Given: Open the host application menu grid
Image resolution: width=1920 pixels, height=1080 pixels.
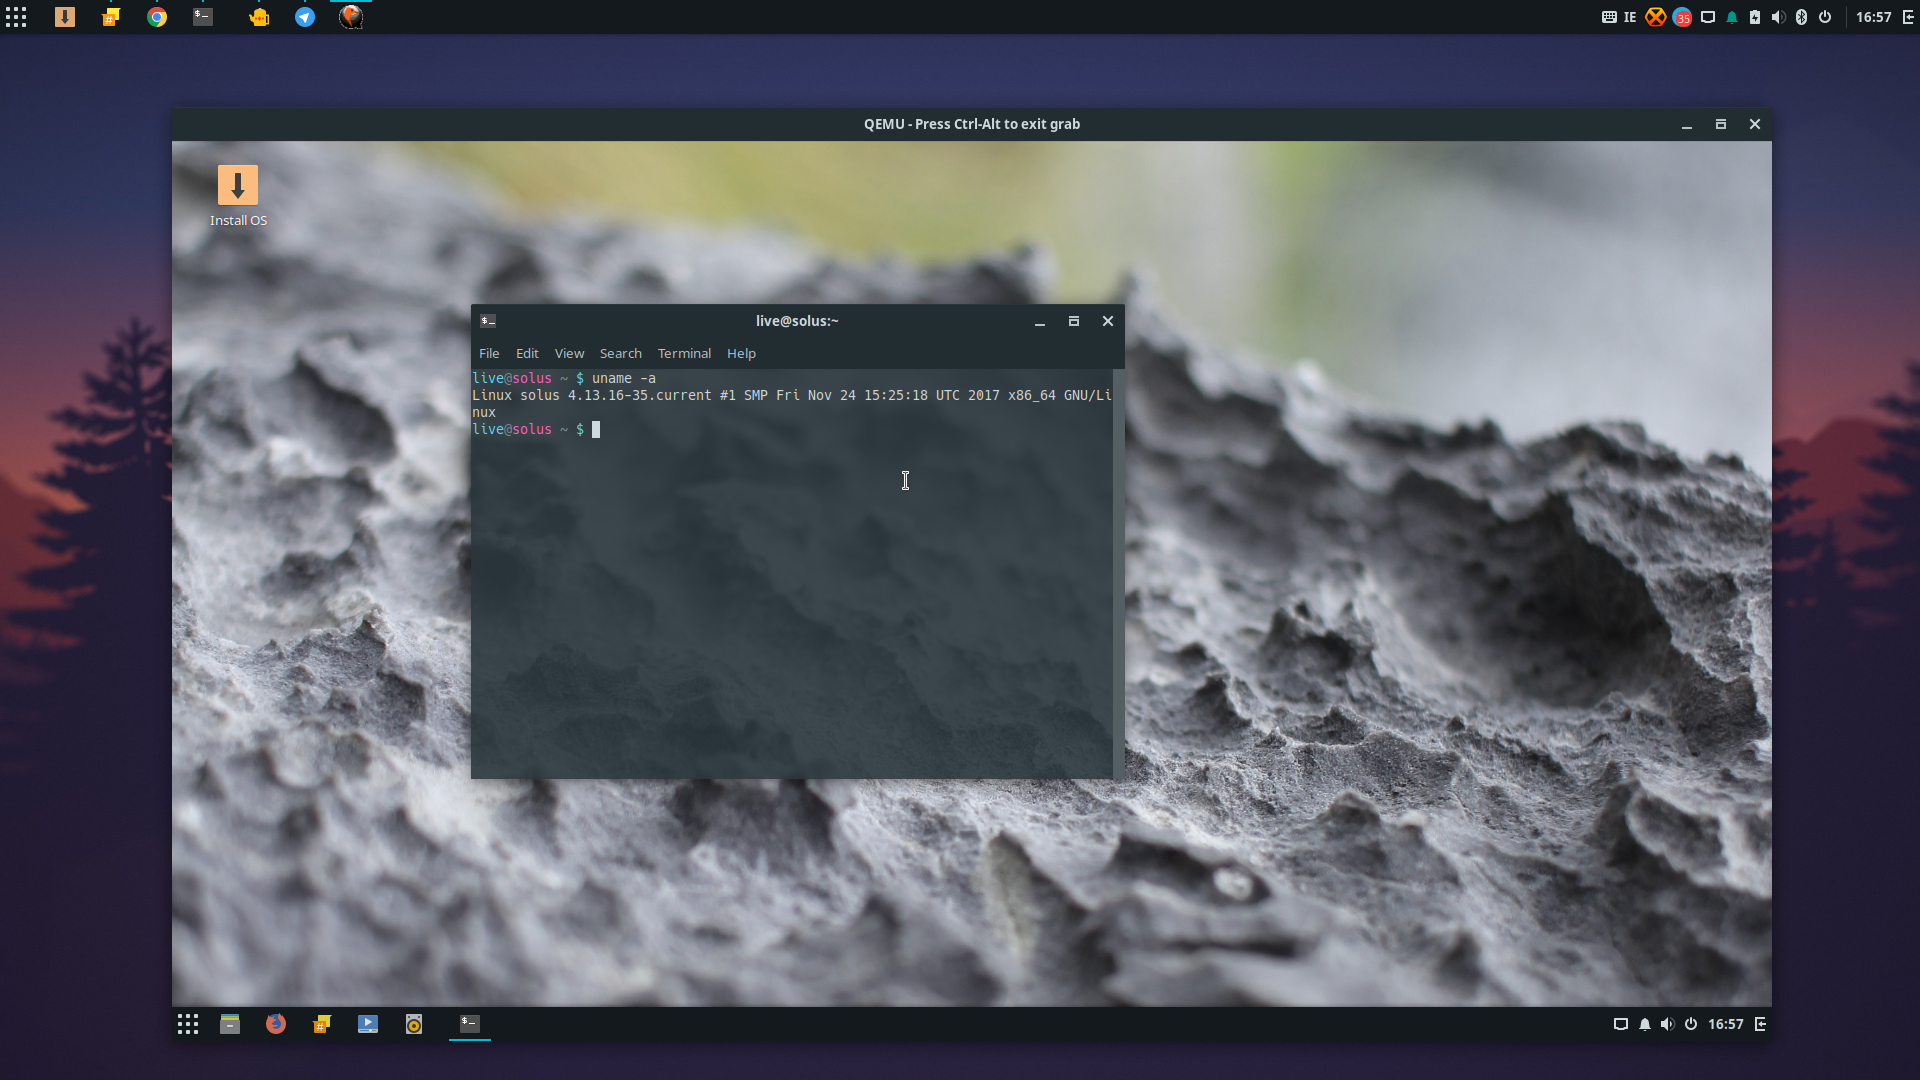Looking at the screenshot, I should (16, 17).
